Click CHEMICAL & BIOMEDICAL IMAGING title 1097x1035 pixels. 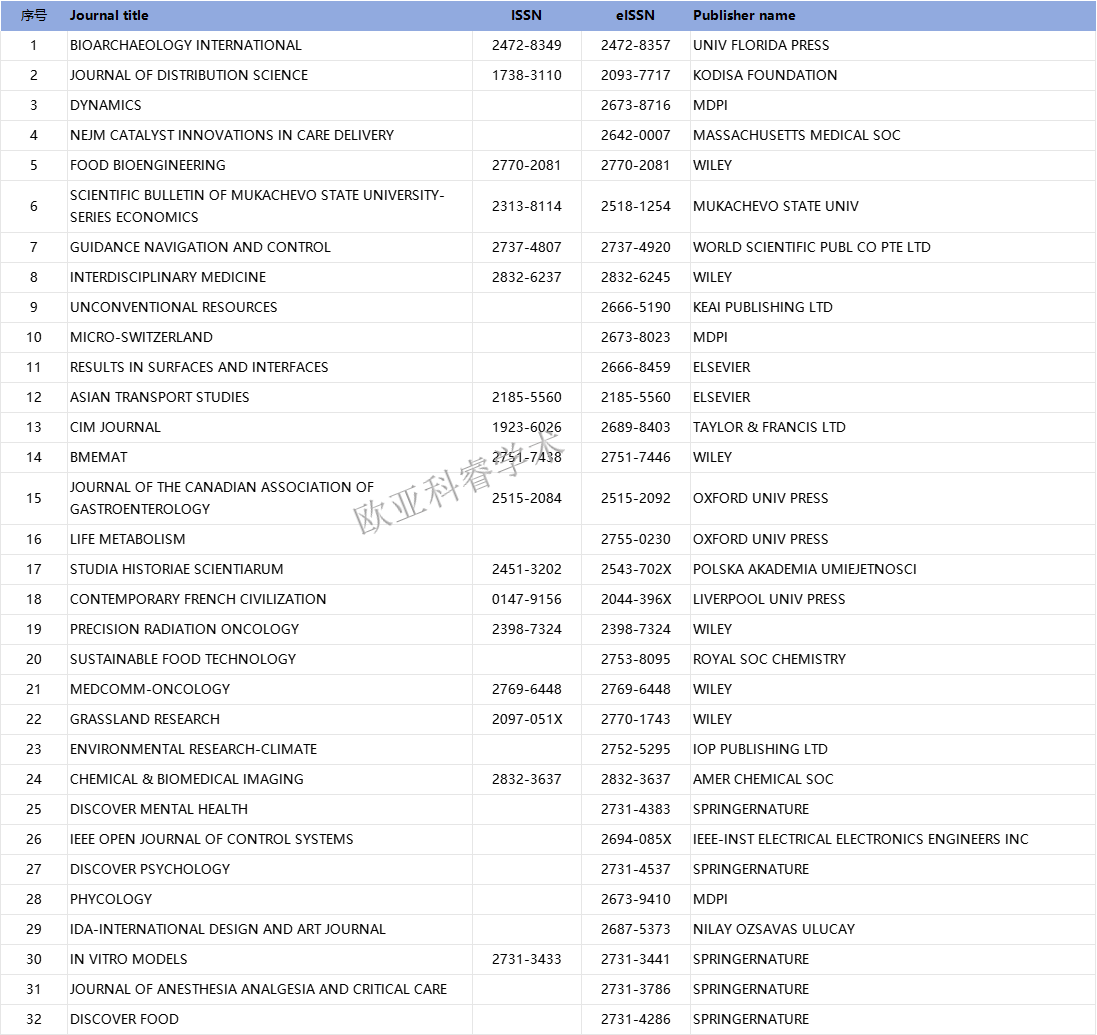coord(187,781)
